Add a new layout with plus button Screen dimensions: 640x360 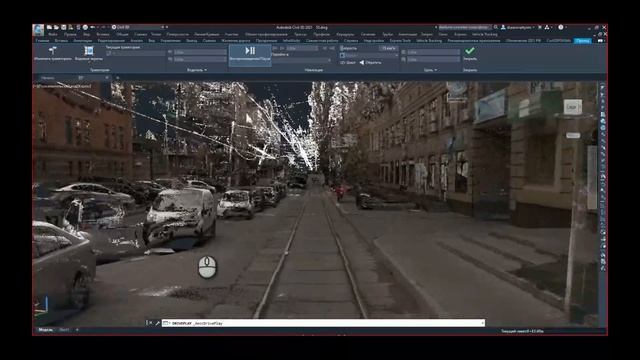click(x=77, y=330)
